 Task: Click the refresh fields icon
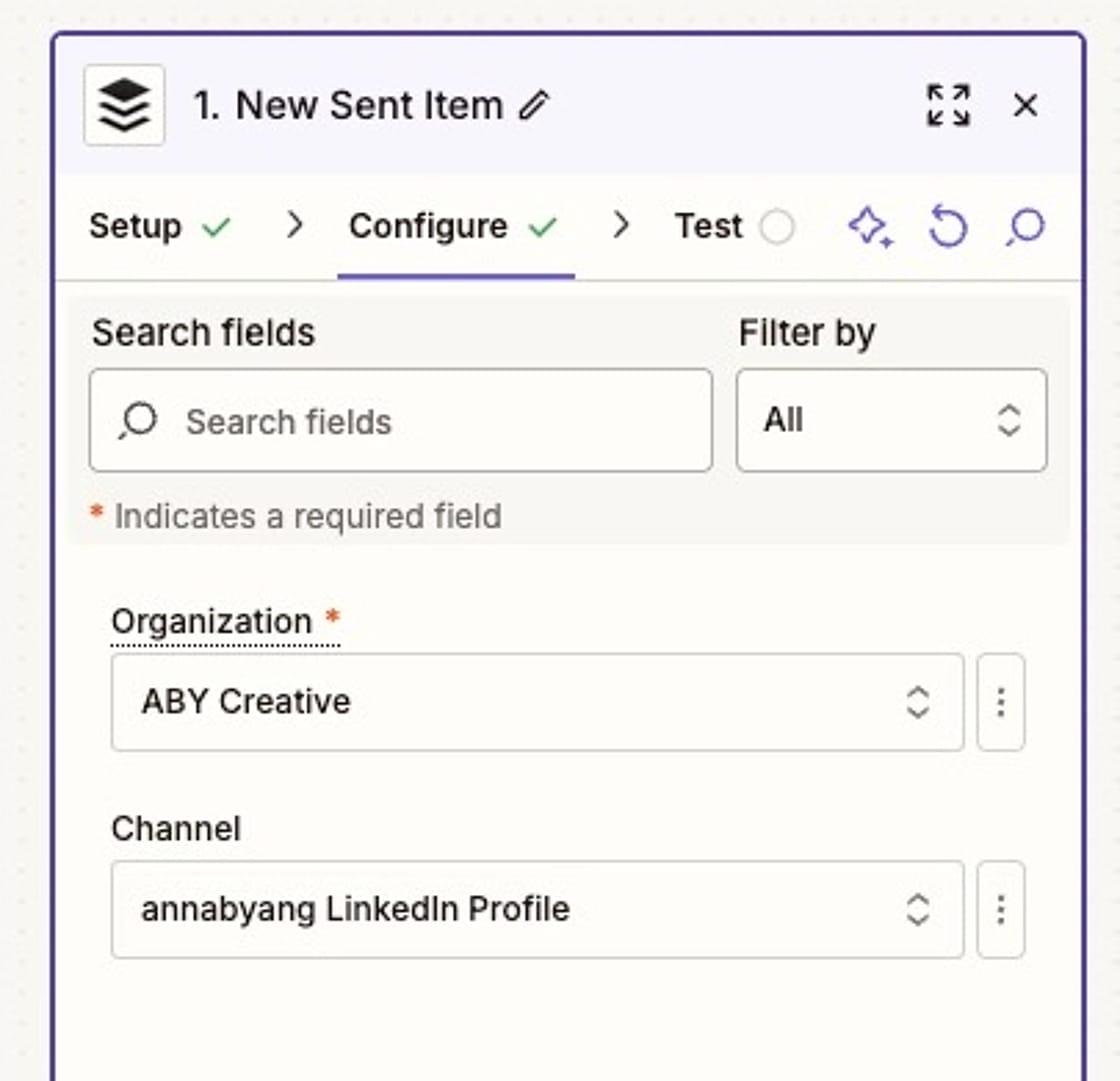947,227
